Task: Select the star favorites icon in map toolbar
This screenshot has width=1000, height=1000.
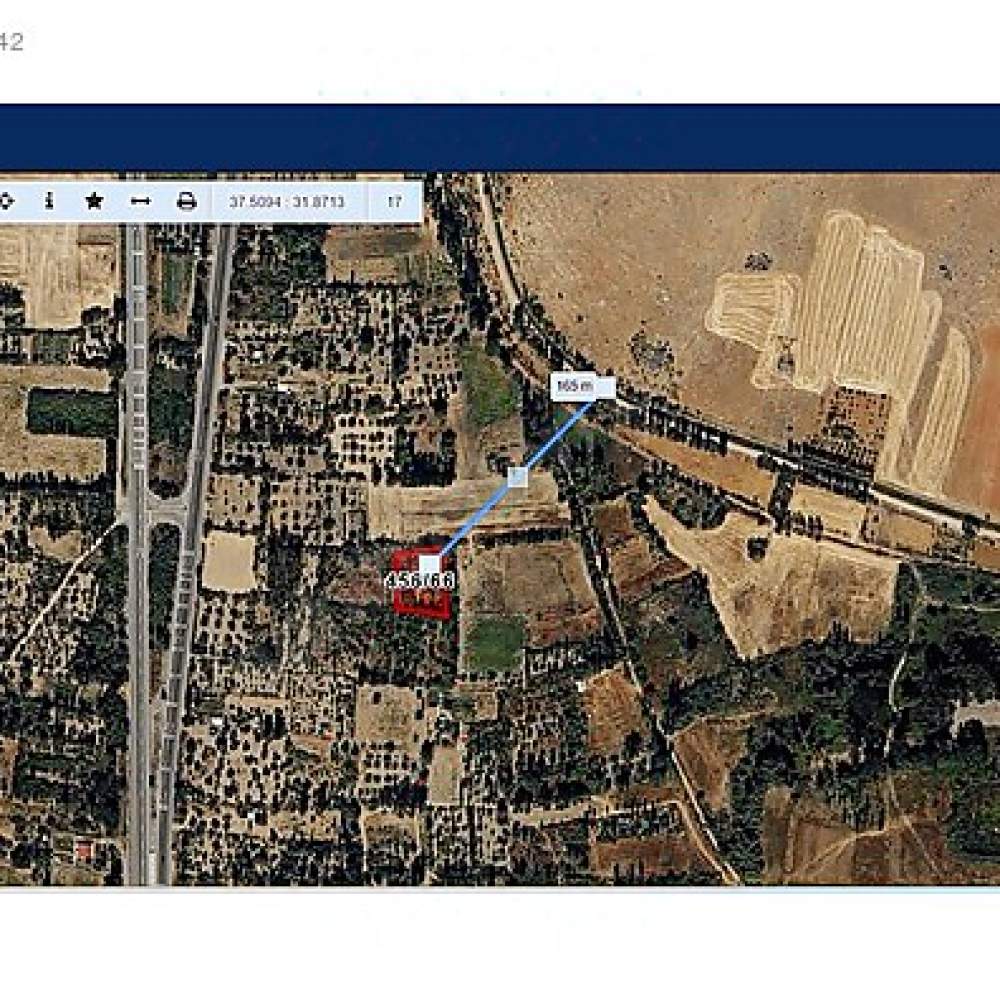Action: 94,202
